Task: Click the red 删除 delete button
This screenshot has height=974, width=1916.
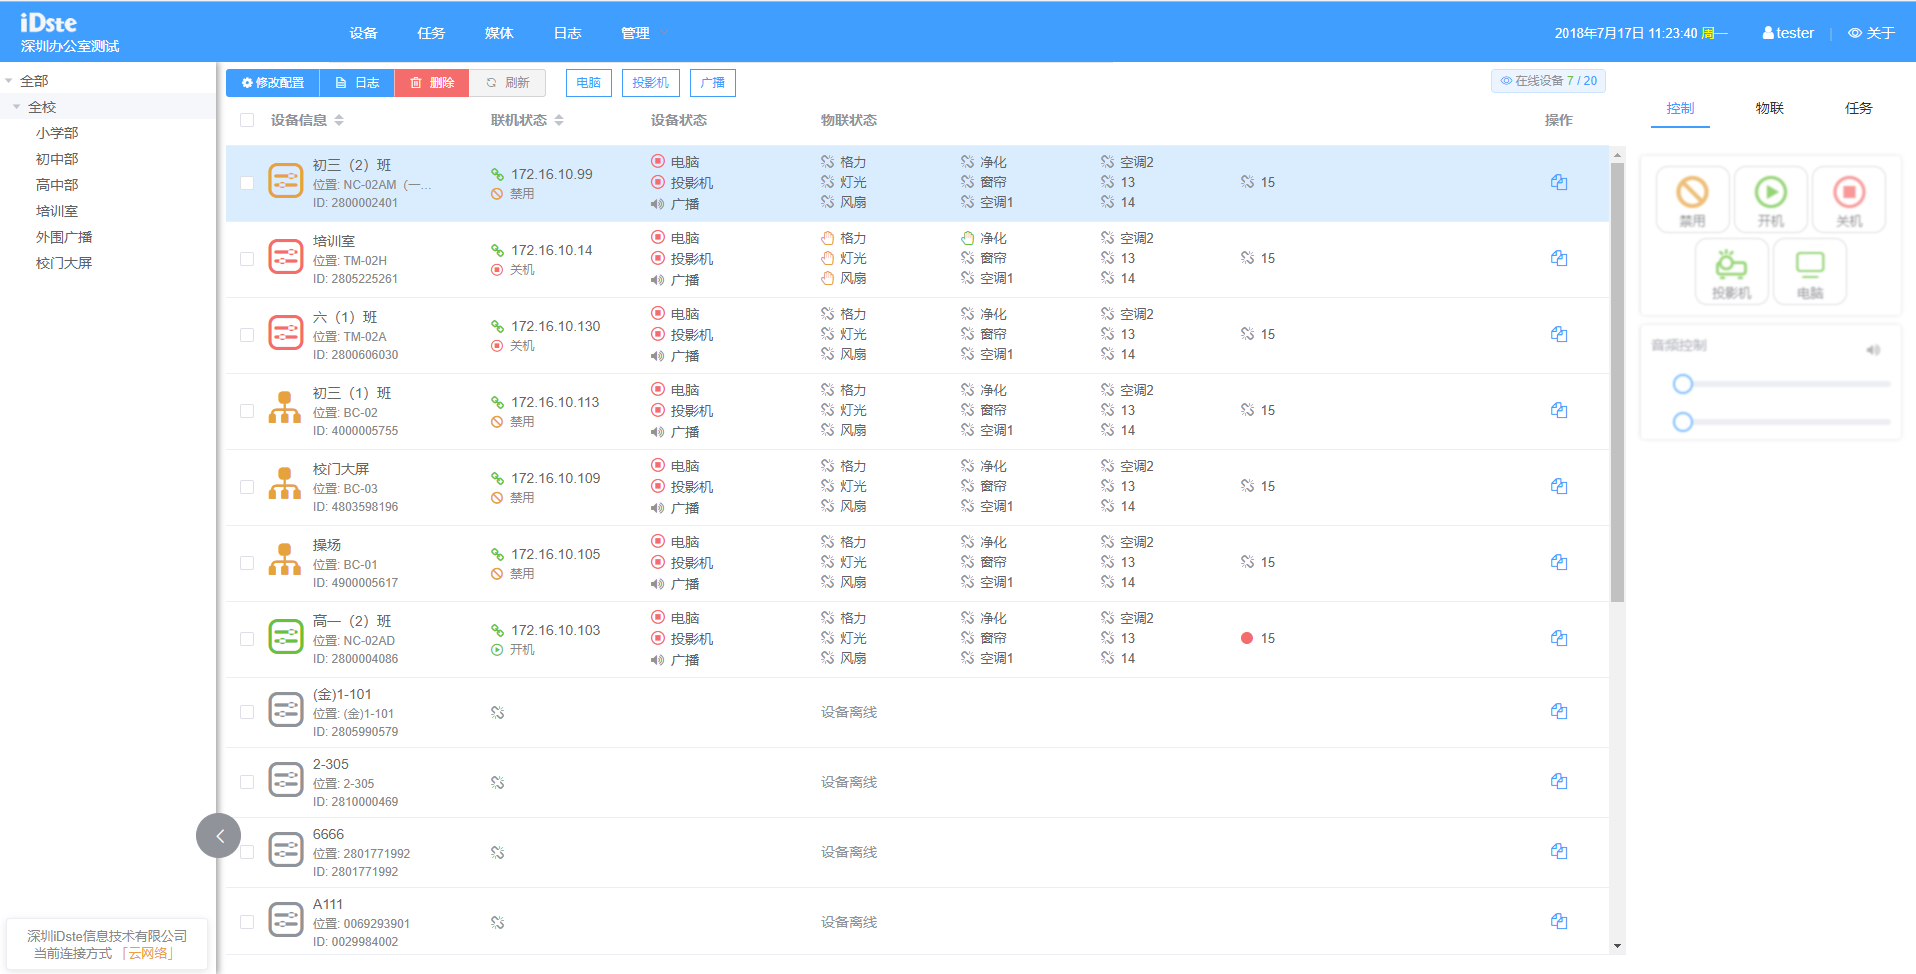Action: click(x=432, y=83)
